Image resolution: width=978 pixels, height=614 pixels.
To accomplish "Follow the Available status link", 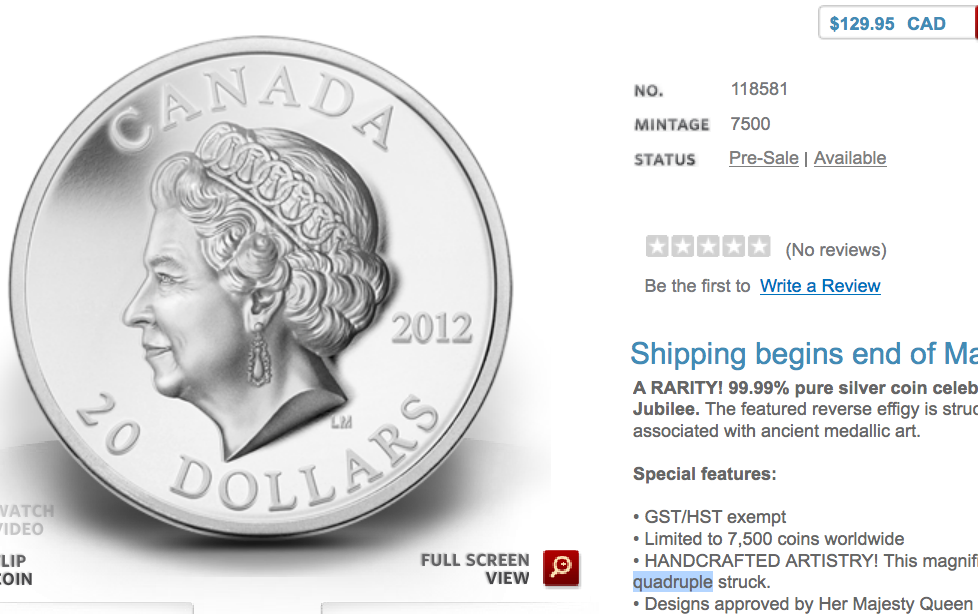I will [x=850, y=158].
